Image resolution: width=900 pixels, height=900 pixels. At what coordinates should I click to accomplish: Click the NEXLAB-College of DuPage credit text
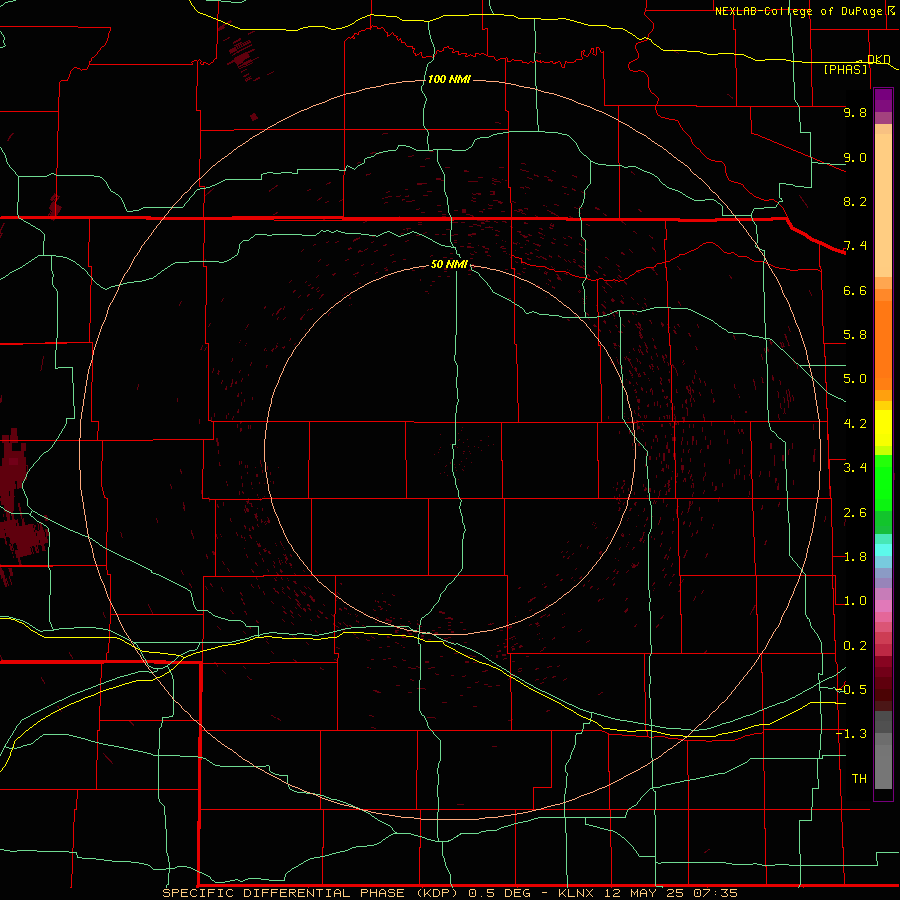799,11
